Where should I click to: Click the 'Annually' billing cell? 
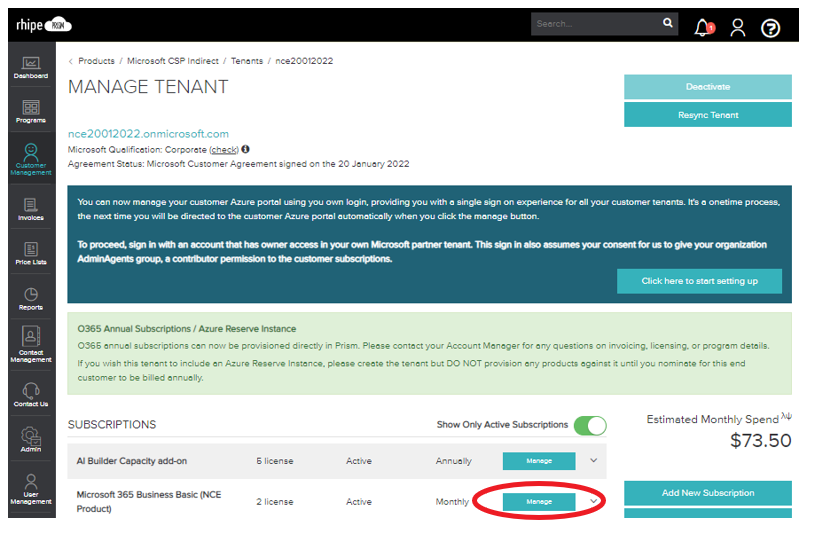pyautogui.click(x=453, y=461)
